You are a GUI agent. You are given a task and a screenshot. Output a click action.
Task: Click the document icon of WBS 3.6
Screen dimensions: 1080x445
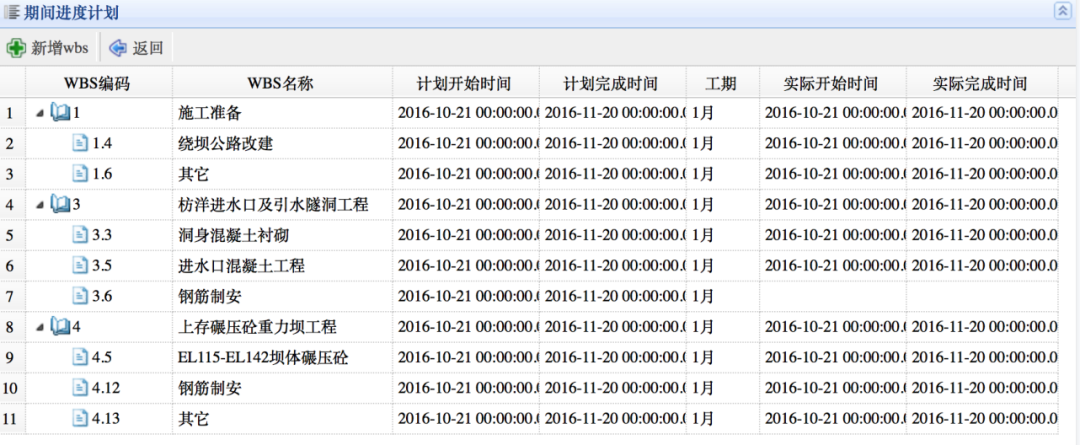[81, 296]
